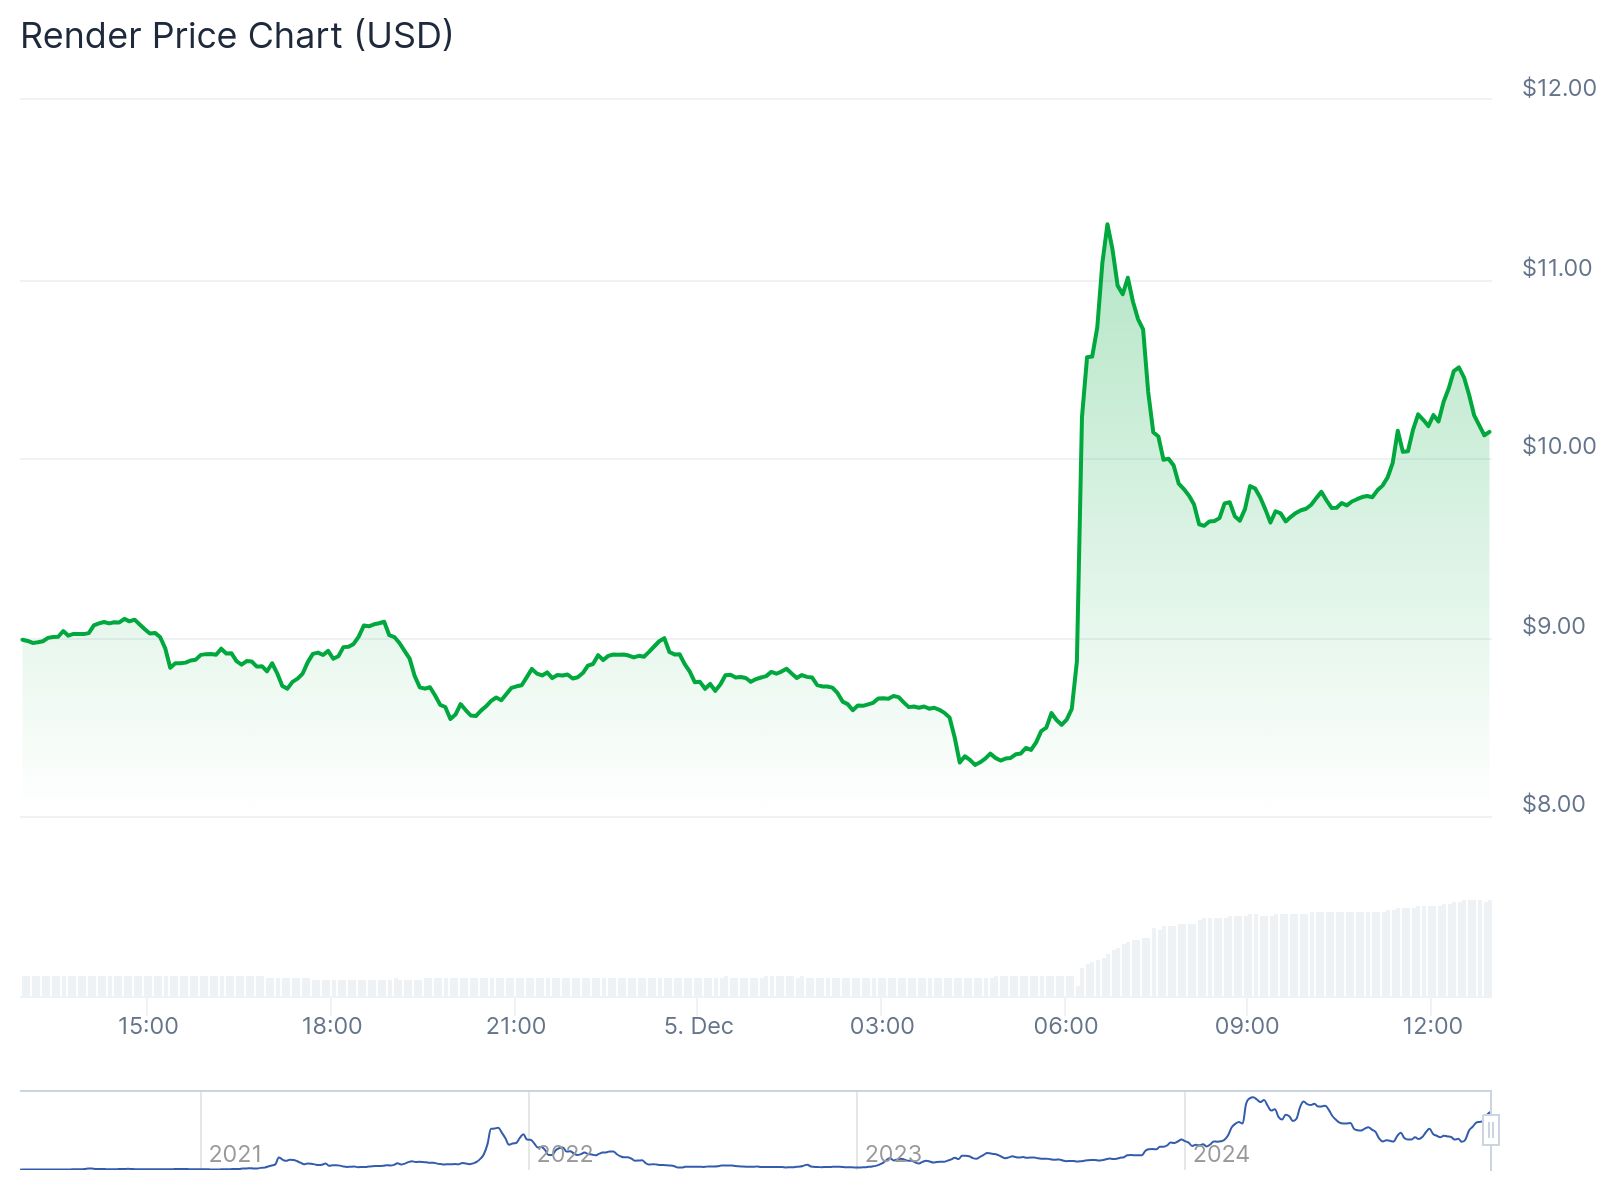The image size is (1618, 1200).
Task: Click the 15:00 time axis label
Action: [148, 1026]
